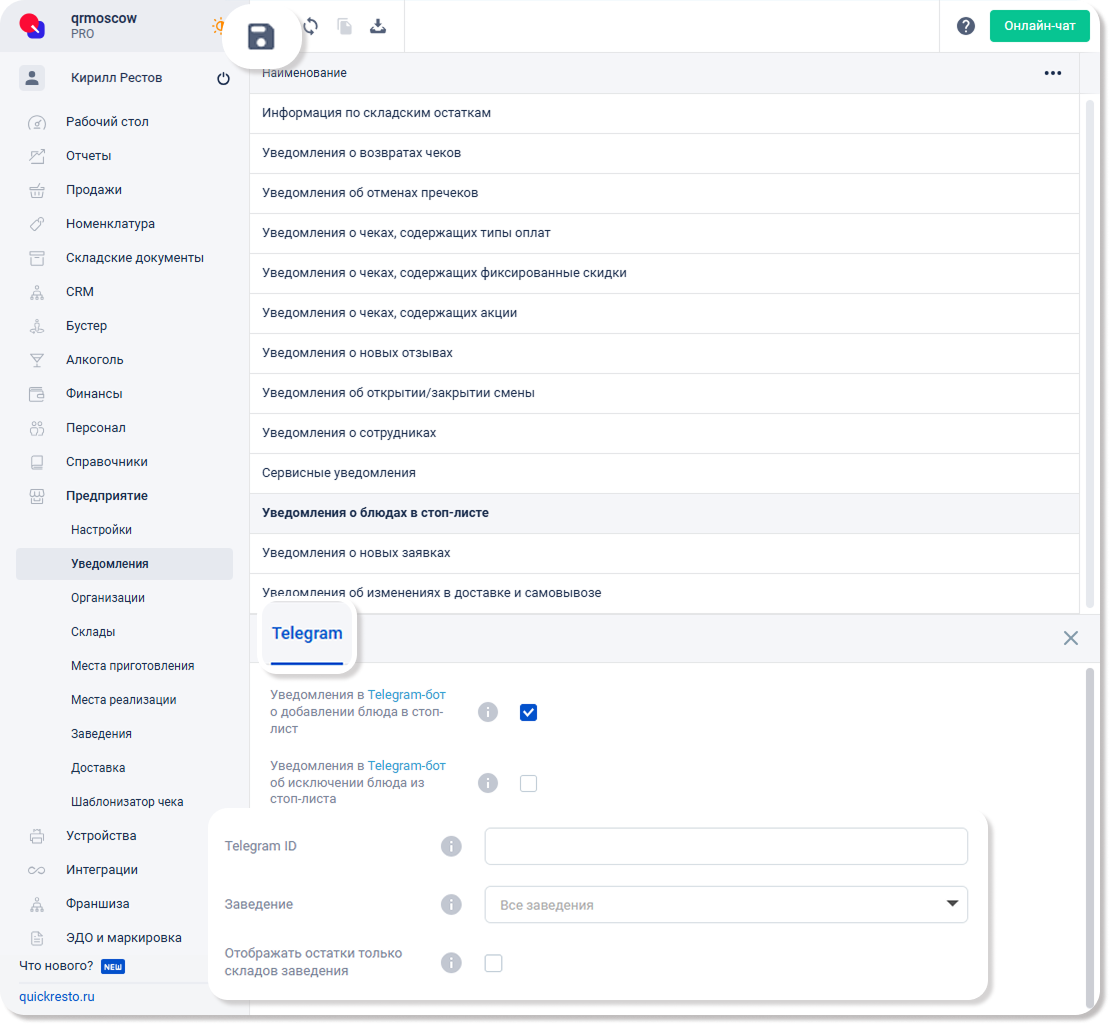
Task: Click the notifications list vertical scrollbar
Action: pos(1090,350)
